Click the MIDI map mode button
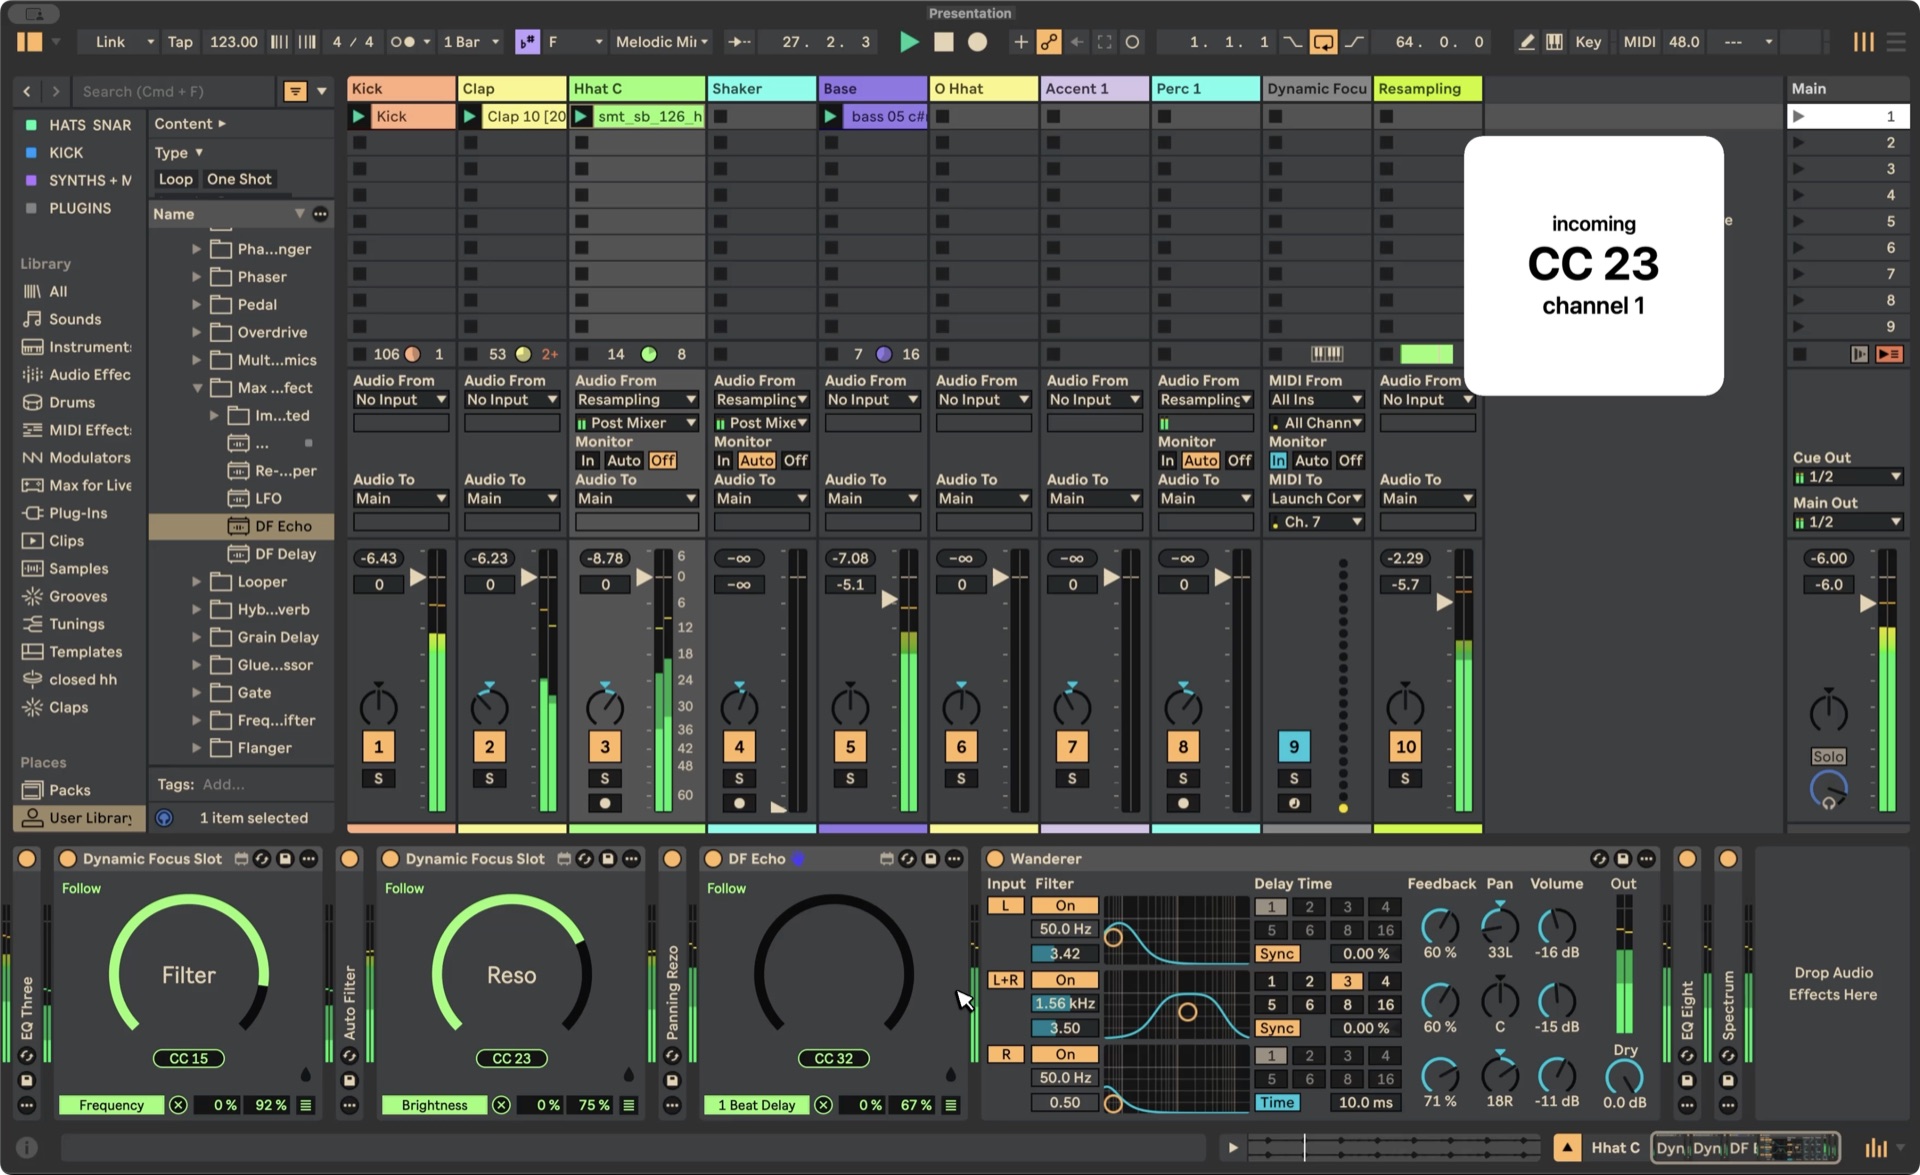The image size is (1920, 1175). pos(1639,42)
